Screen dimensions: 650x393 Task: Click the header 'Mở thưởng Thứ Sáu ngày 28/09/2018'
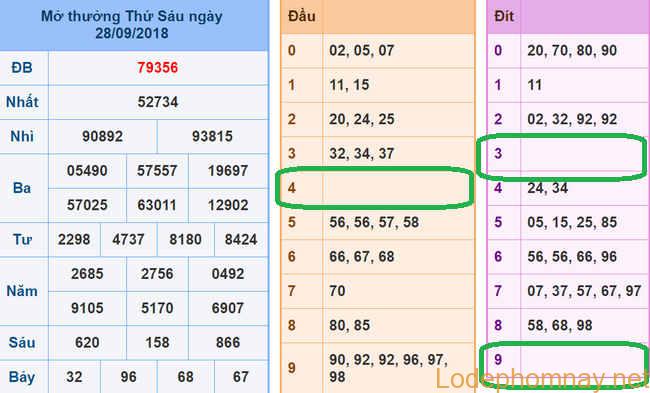pyautogui.click(x=132, y=24)
